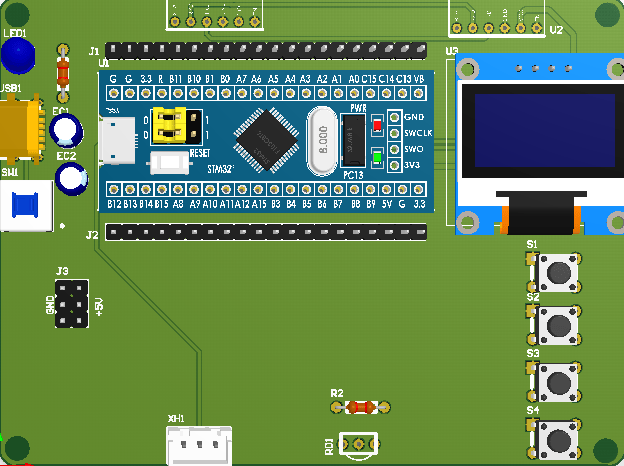This screenshot has width=624, height=466.
Task: Click the blue LED1 component
Action: point(17,55)
